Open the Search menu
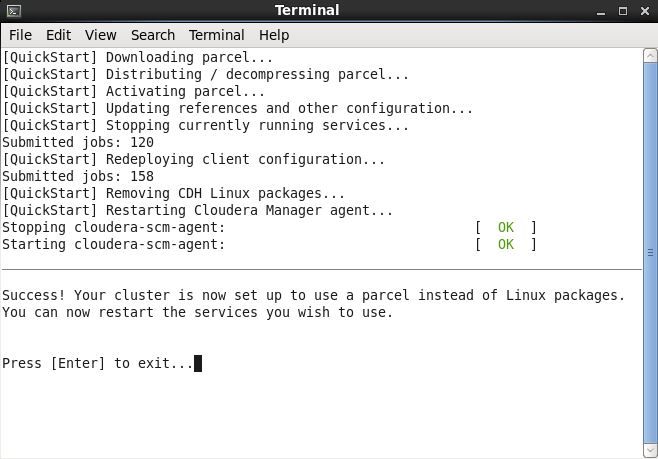The height and width of the screenshot is (459, 658). (153, 35)
